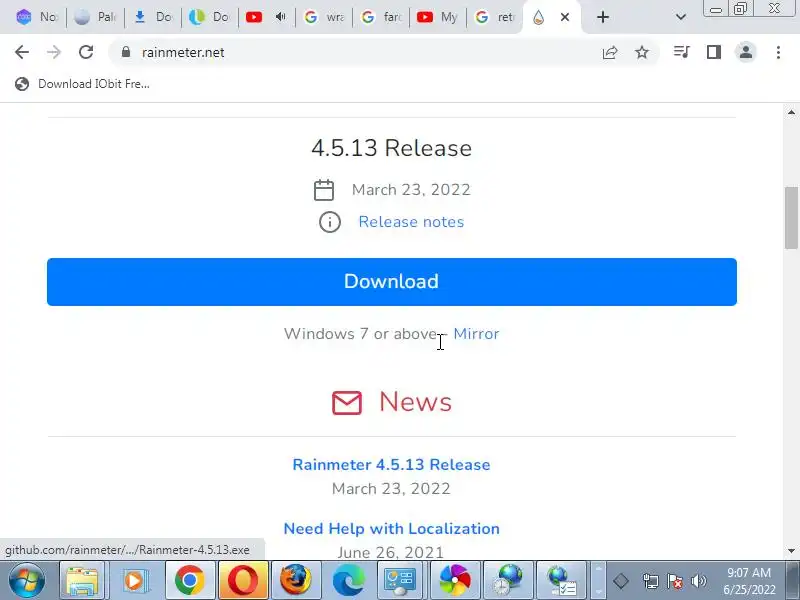
Task: Click the 'Windows 7 or above' text
Action: tap(361, 334)
